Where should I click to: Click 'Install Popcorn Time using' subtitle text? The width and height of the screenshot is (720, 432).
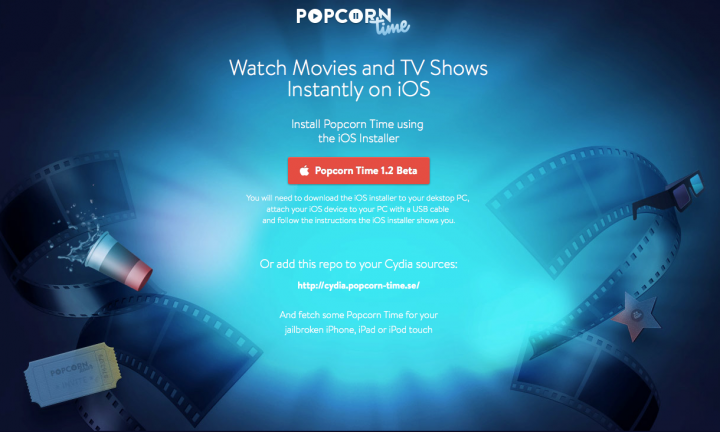click(357, 124)
